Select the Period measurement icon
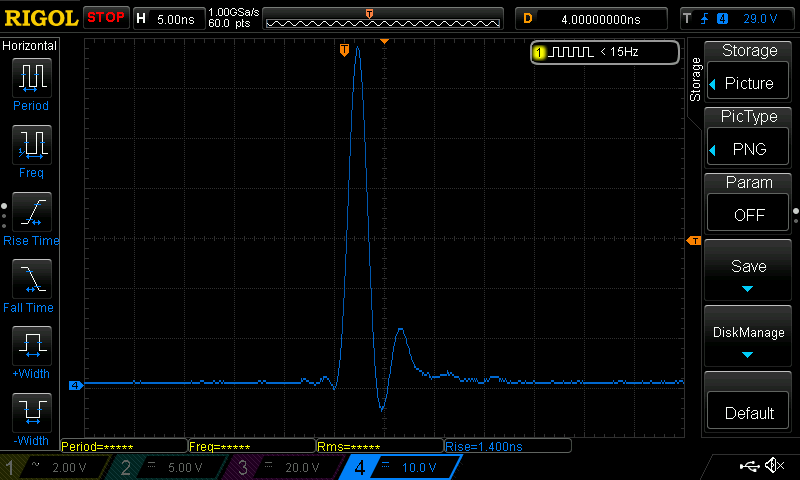The height and width of the screenshot is (480, 800). tap(31, 77)
